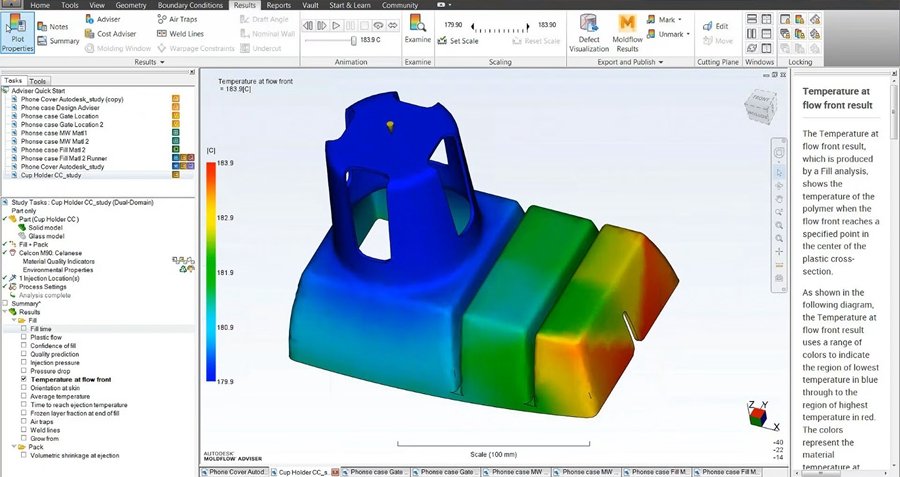Click Moldflow Results export icon
This screenshot has height=477, width=900.
coord(627,33)
